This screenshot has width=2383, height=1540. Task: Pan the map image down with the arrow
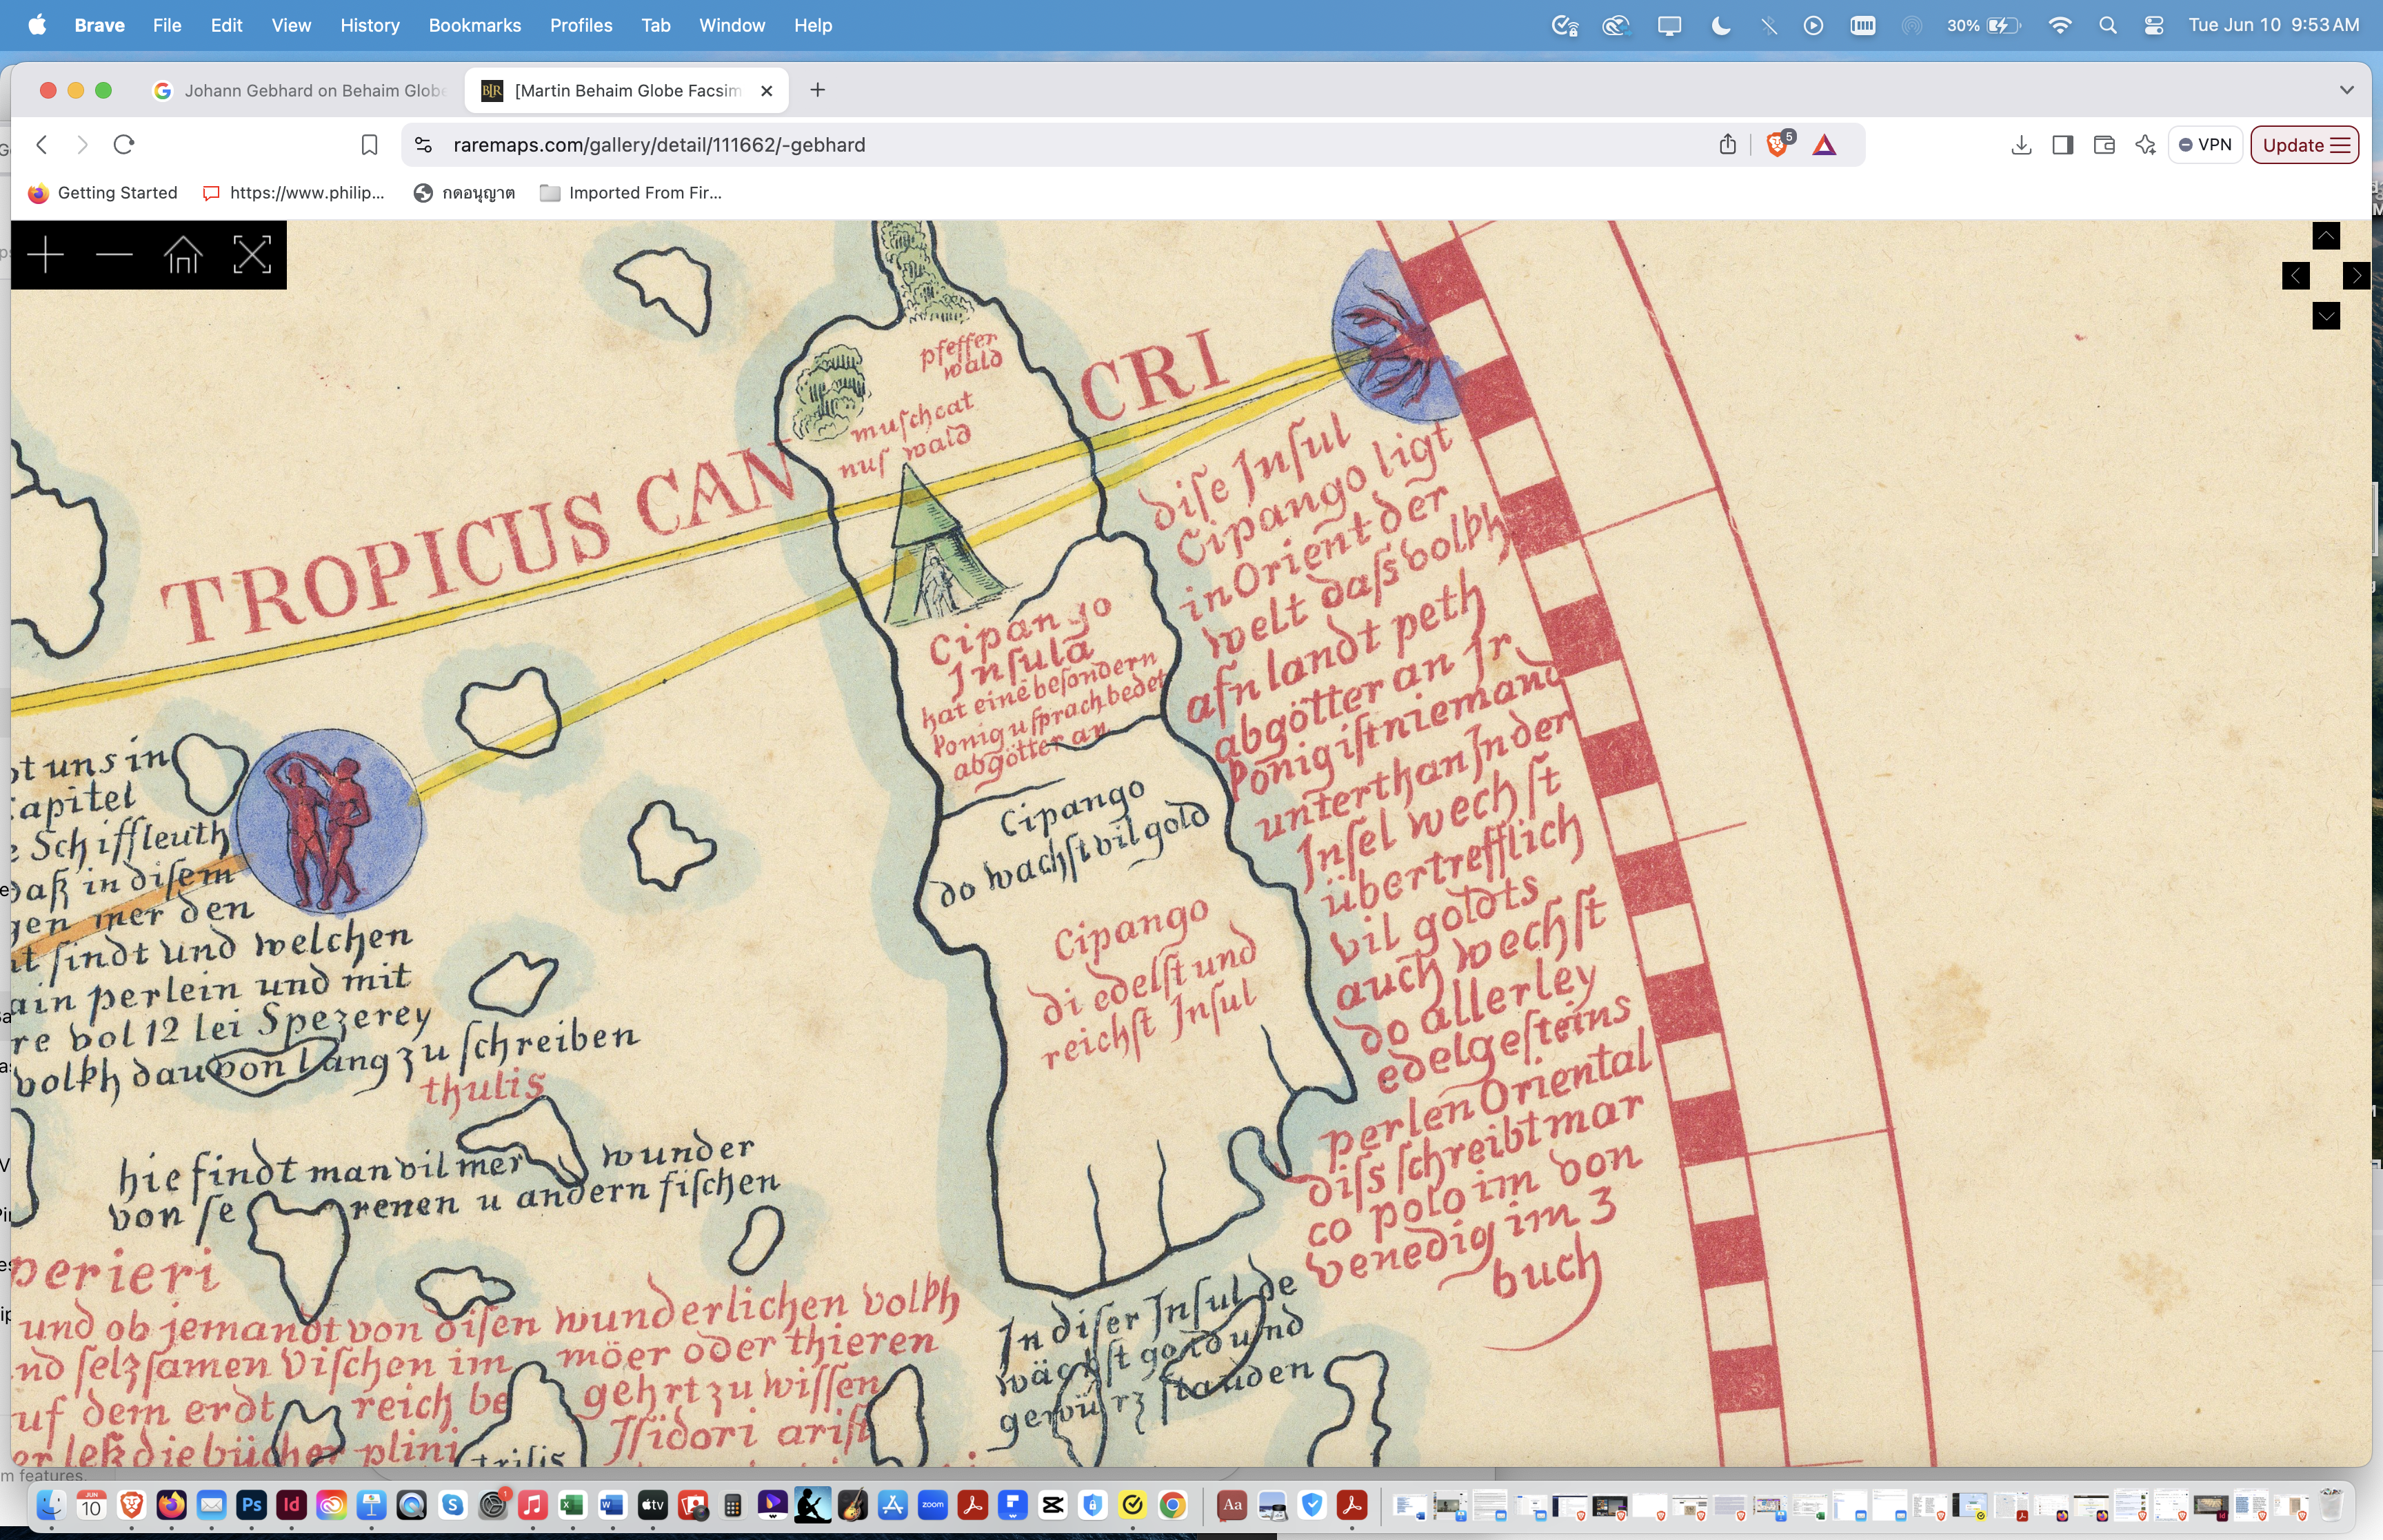point(2326,316)
